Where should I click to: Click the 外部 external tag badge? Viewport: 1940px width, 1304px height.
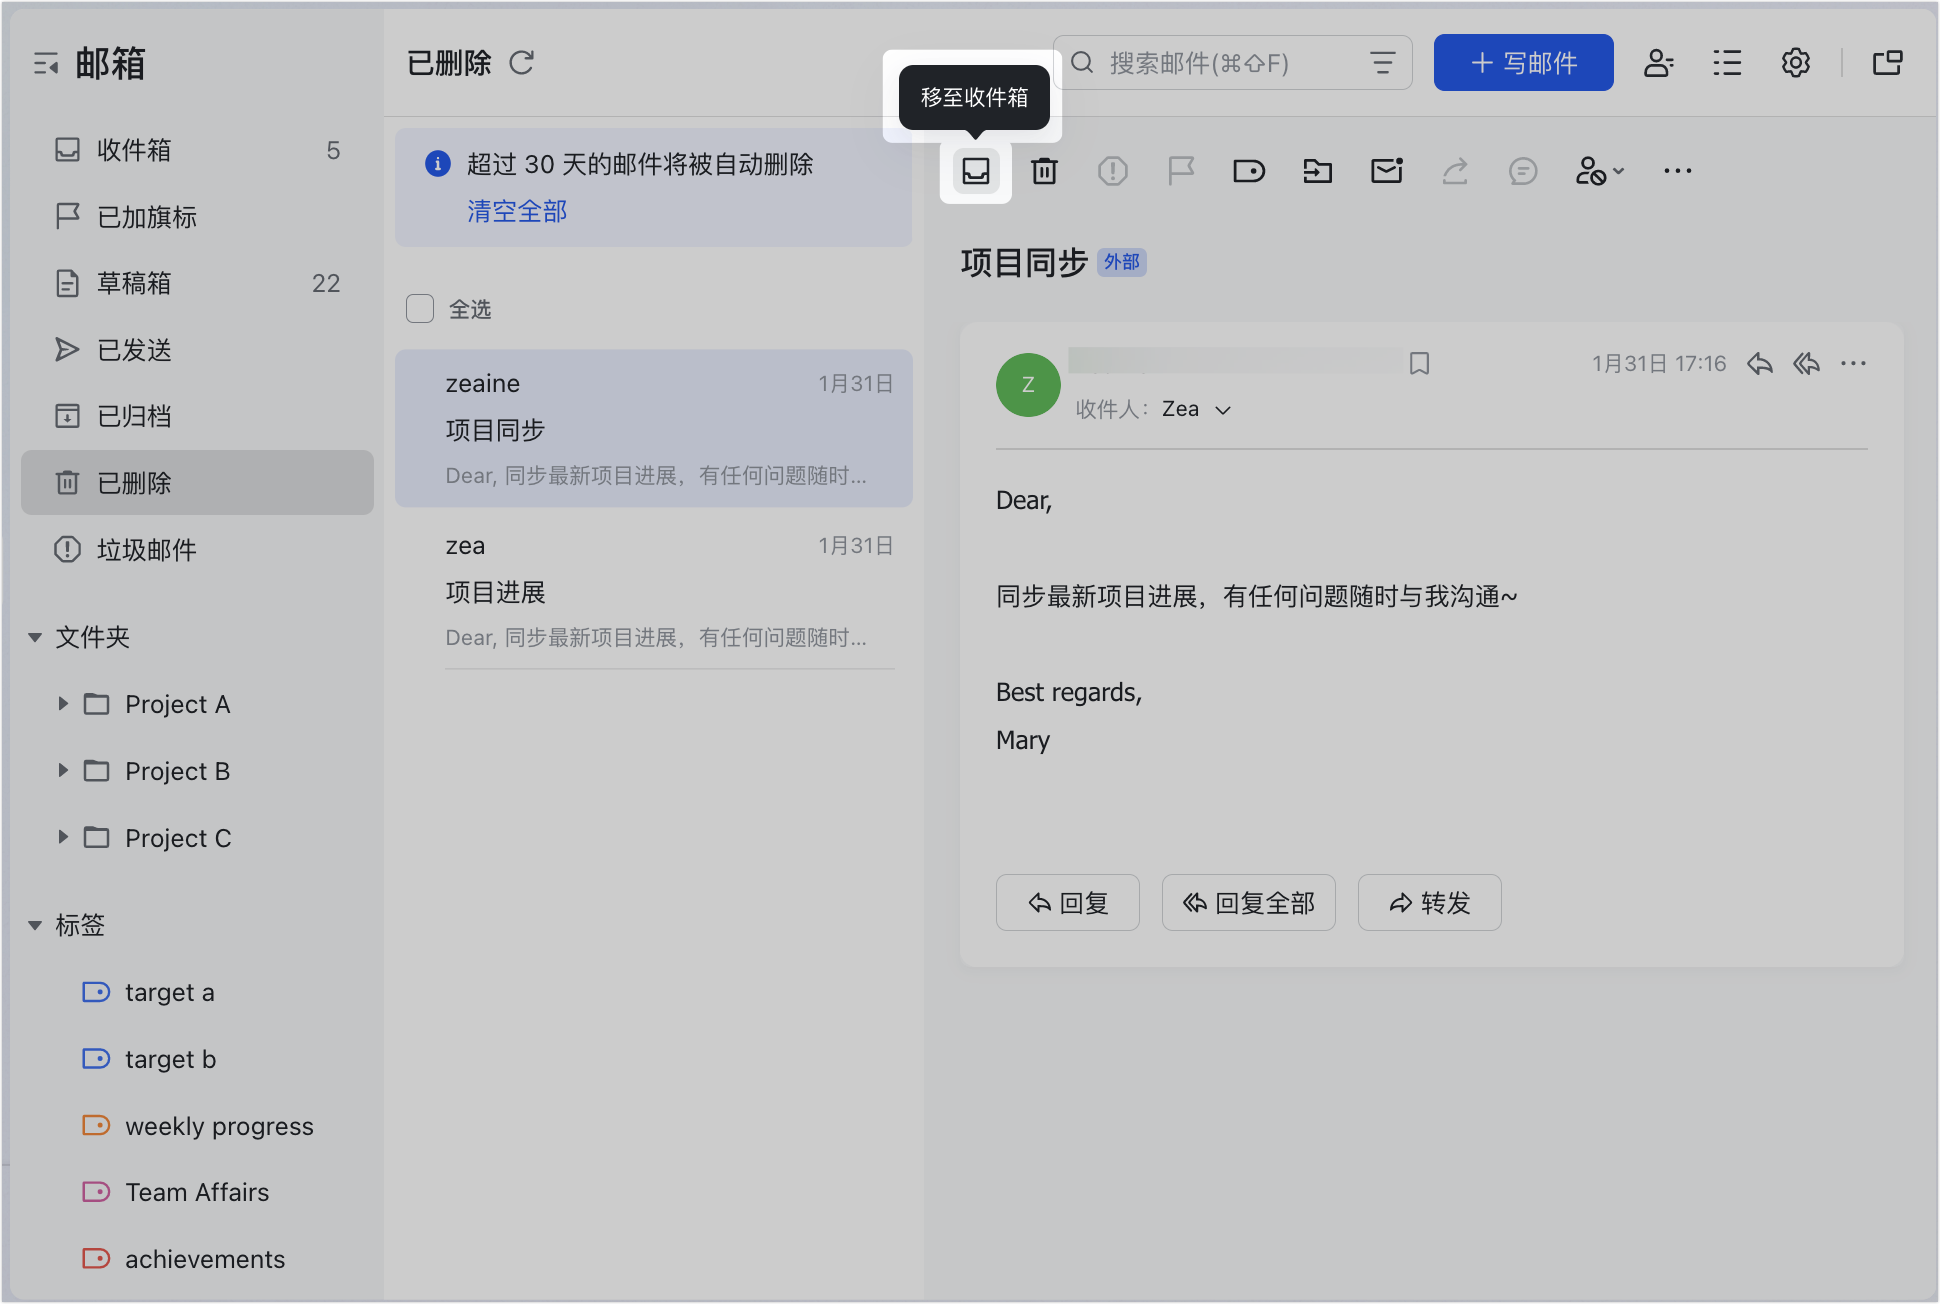click(1122, 262)
